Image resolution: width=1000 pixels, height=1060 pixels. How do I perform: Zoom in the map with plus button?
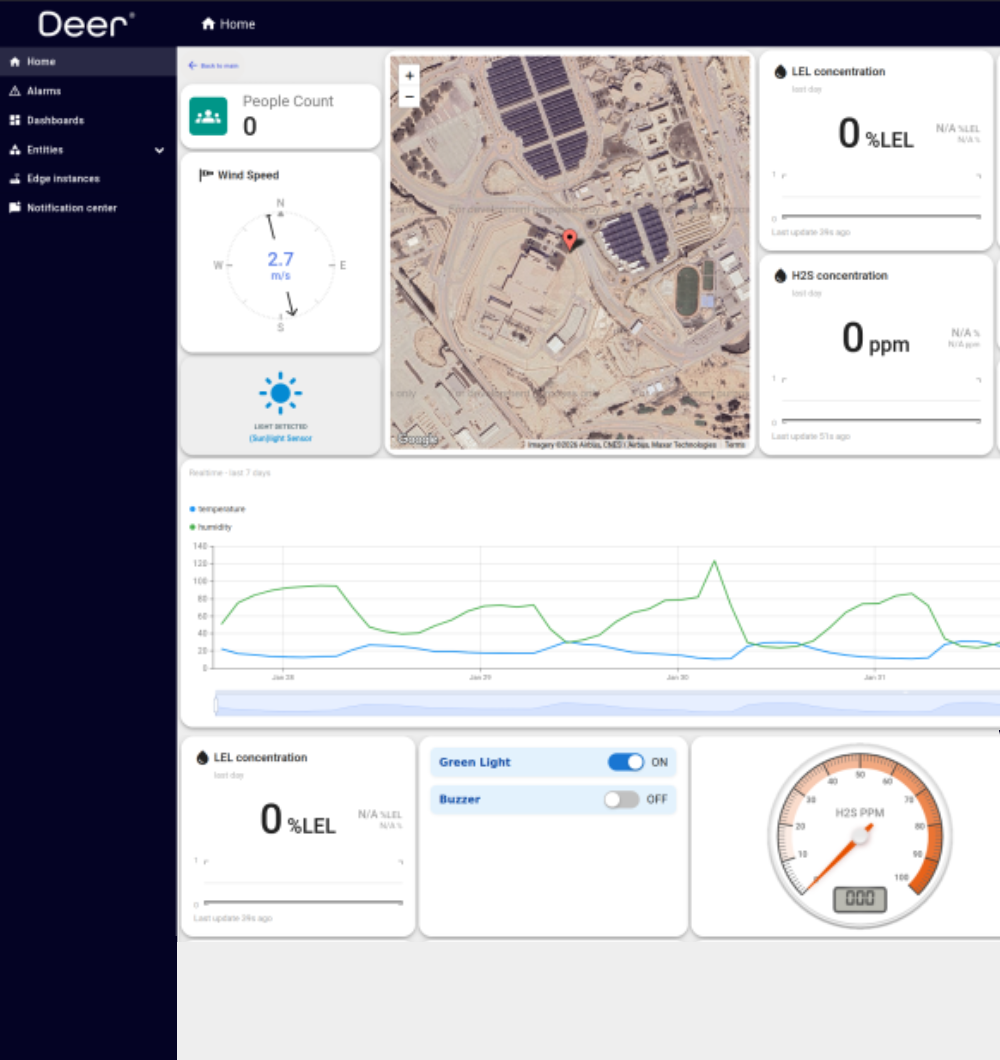409,76
